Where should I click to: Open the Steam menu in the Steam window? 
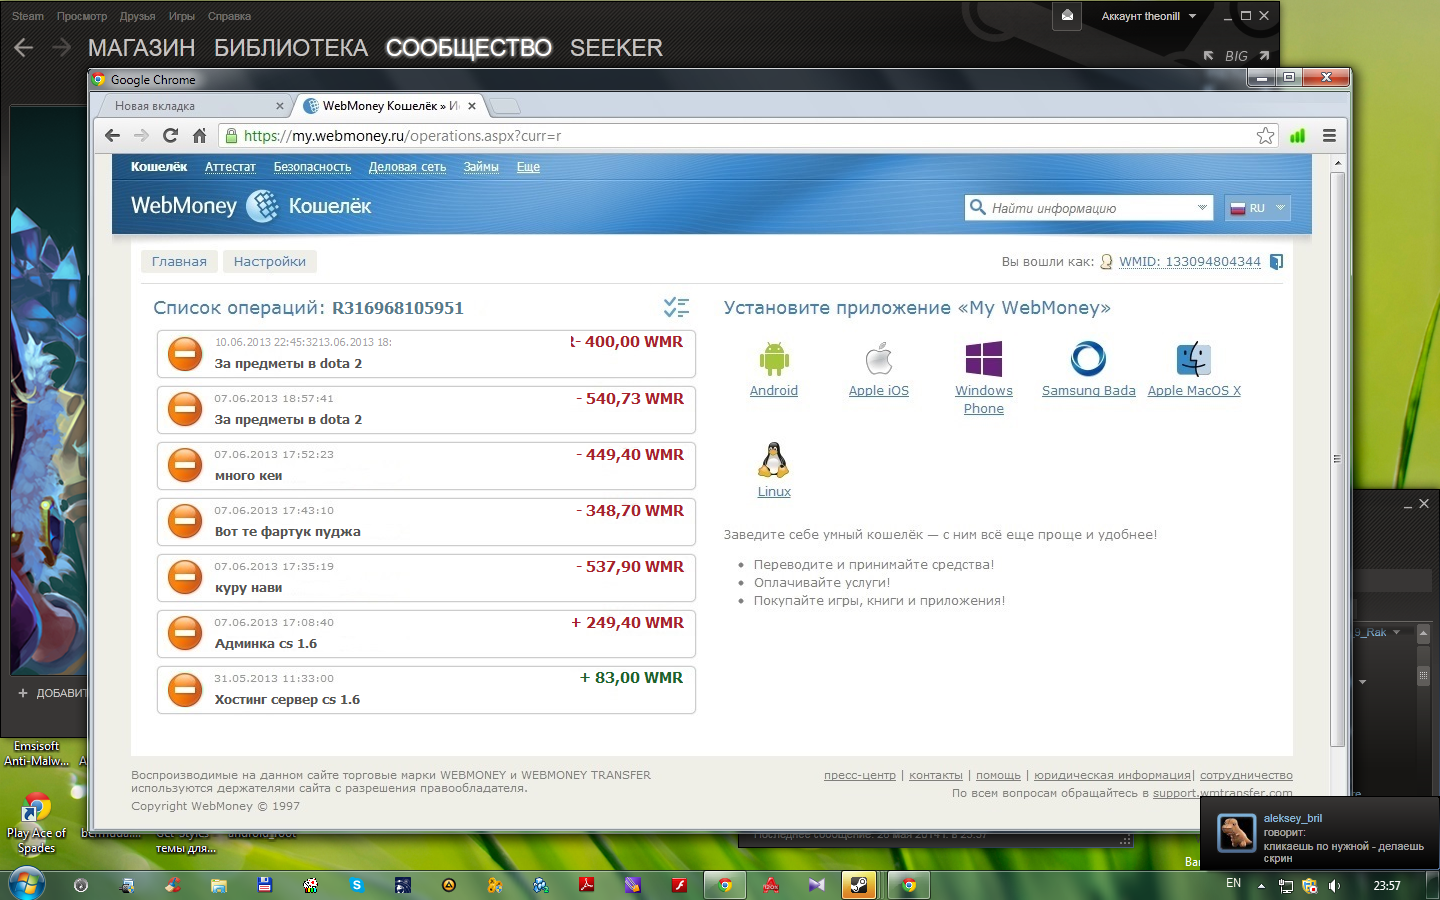28,16
